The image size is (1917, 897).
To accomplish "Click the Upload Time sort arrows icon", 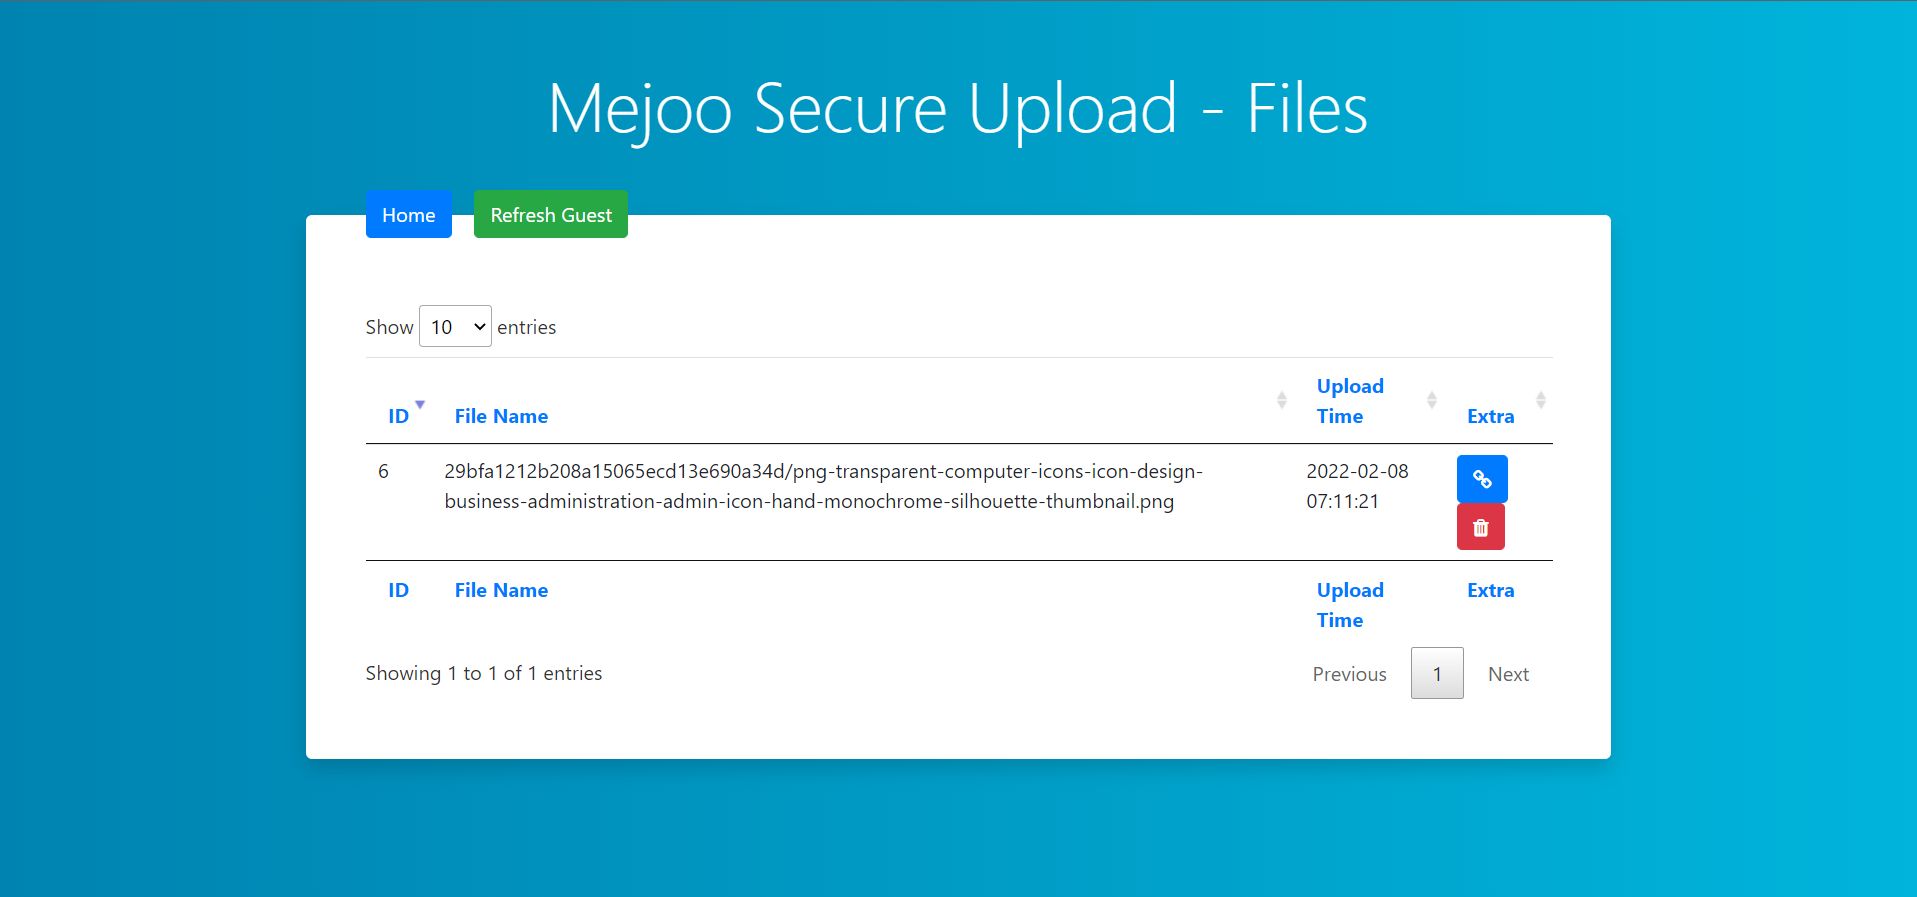I will [1431, 400].
